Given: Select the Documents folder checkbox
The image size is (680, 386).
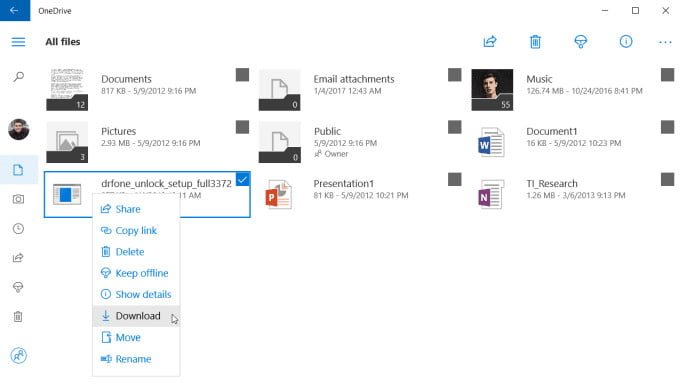Looking at the screenshot, I should point(242,75).
